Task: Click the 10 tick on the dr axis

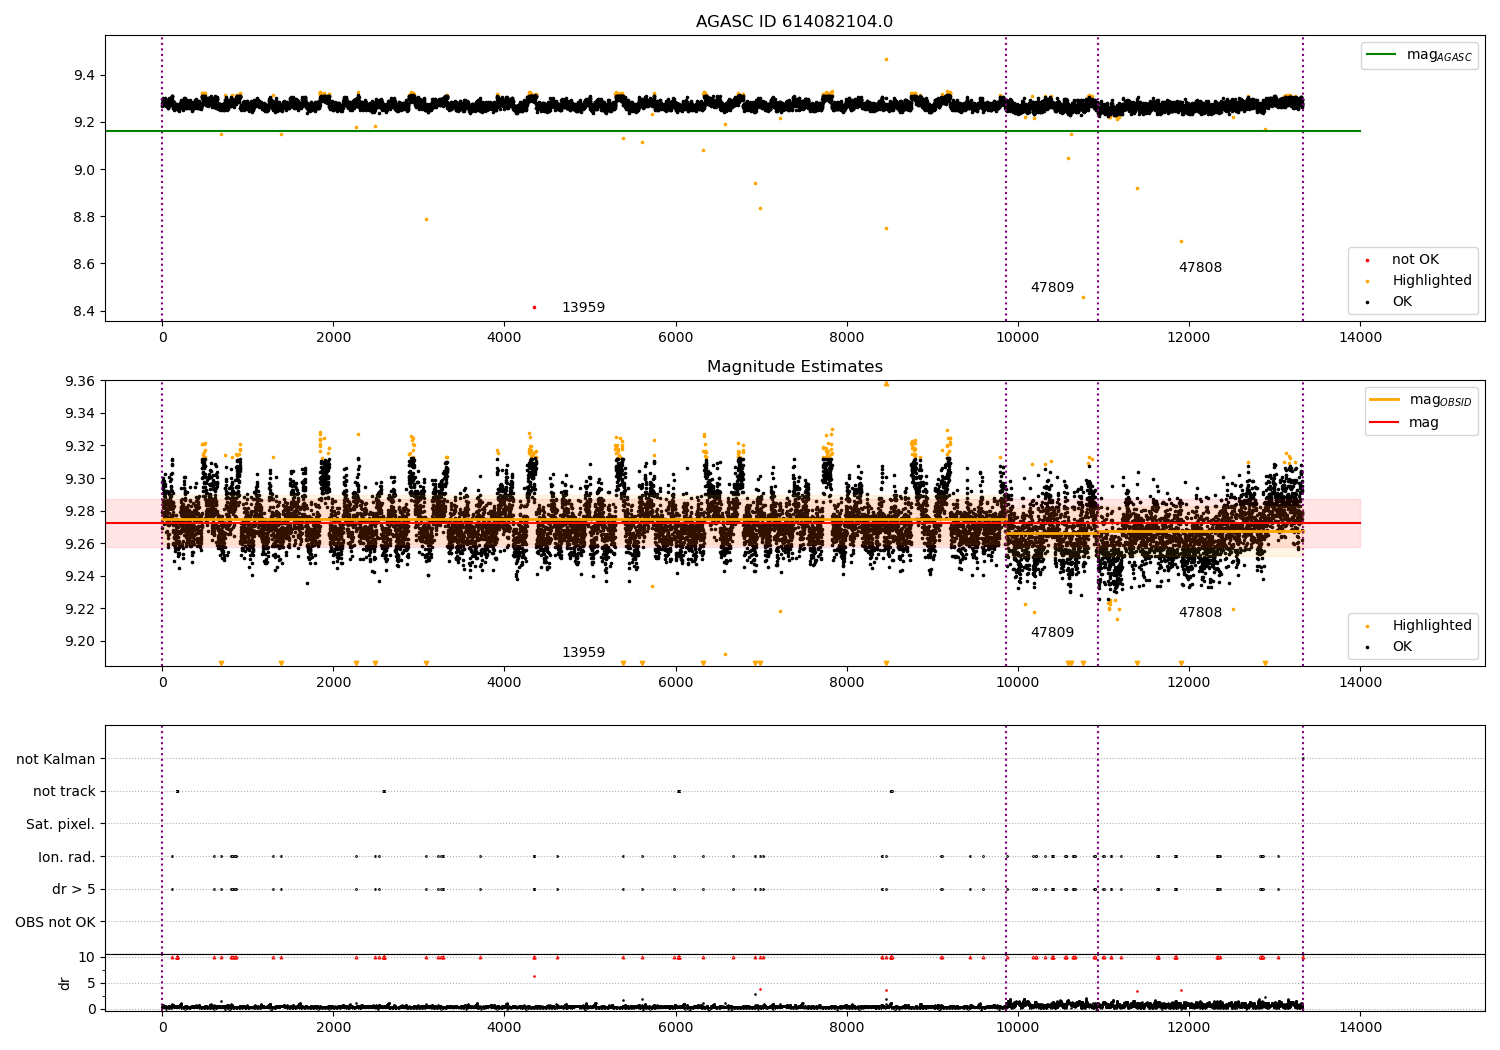Action: (87, 957)
